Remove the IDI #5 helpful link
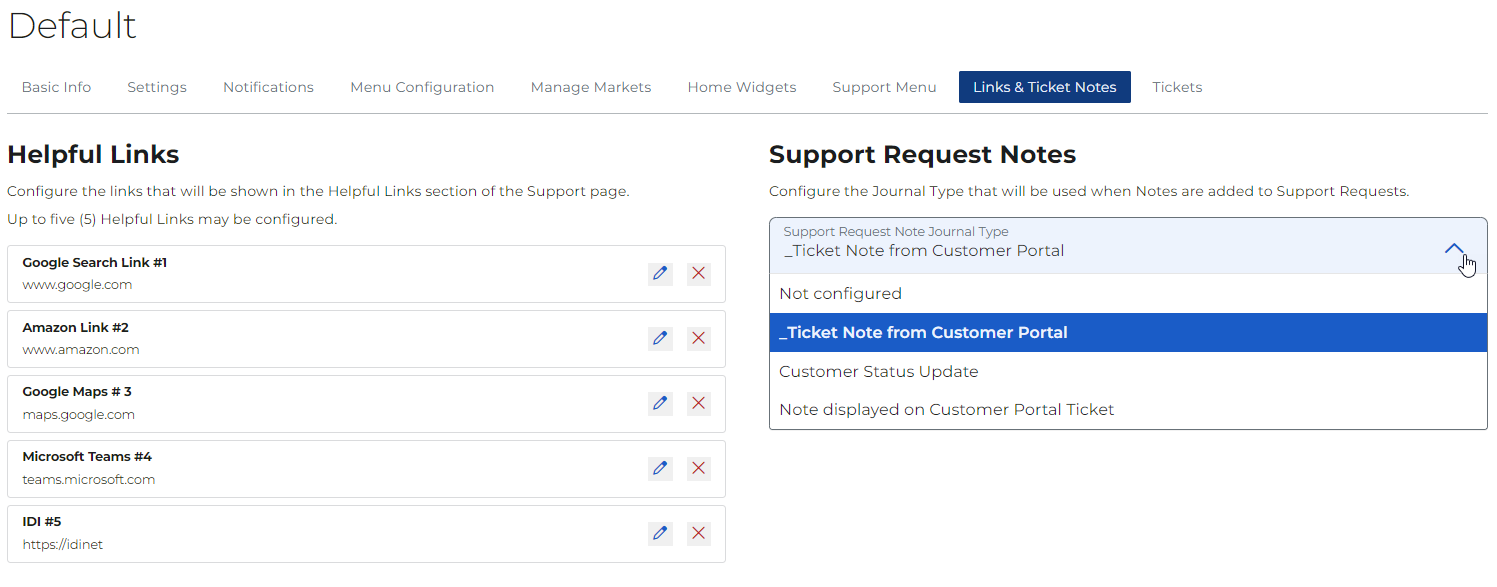This screenshot has height=587, width=1497. point(699,533)
